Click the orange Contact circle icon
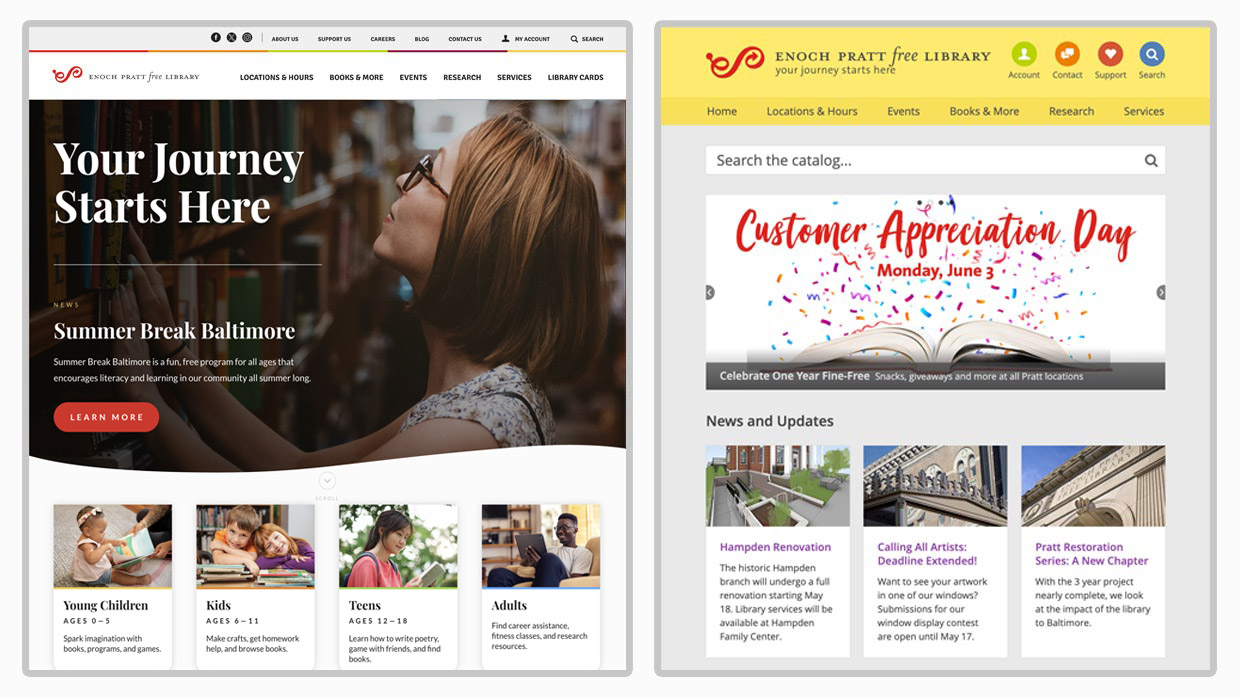 click(x=1067, y=54)
